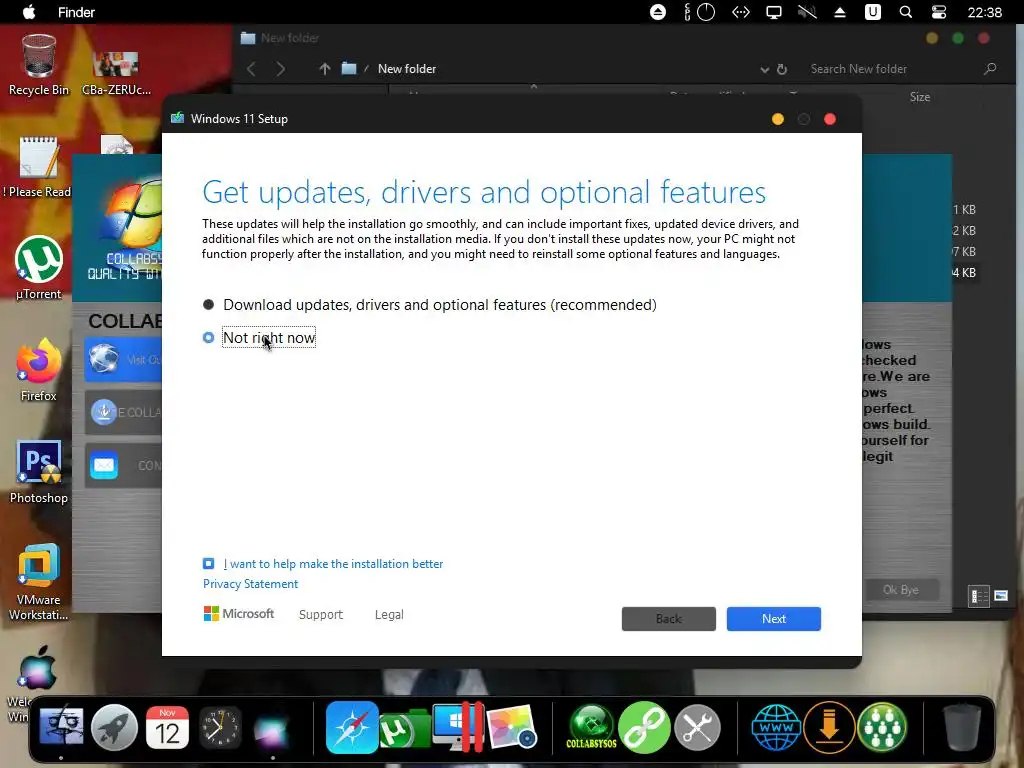1024x768 pixels.
Task: Click the mail envelope icon in Collabsys window
Action: [104, 466]
